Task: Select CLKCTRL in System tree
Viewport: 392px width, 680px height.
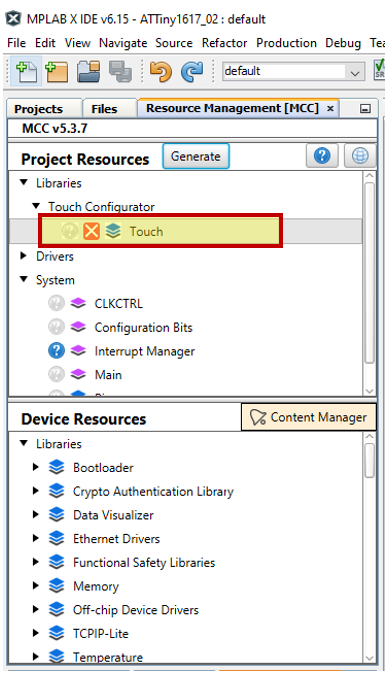Action: [118, 304]
